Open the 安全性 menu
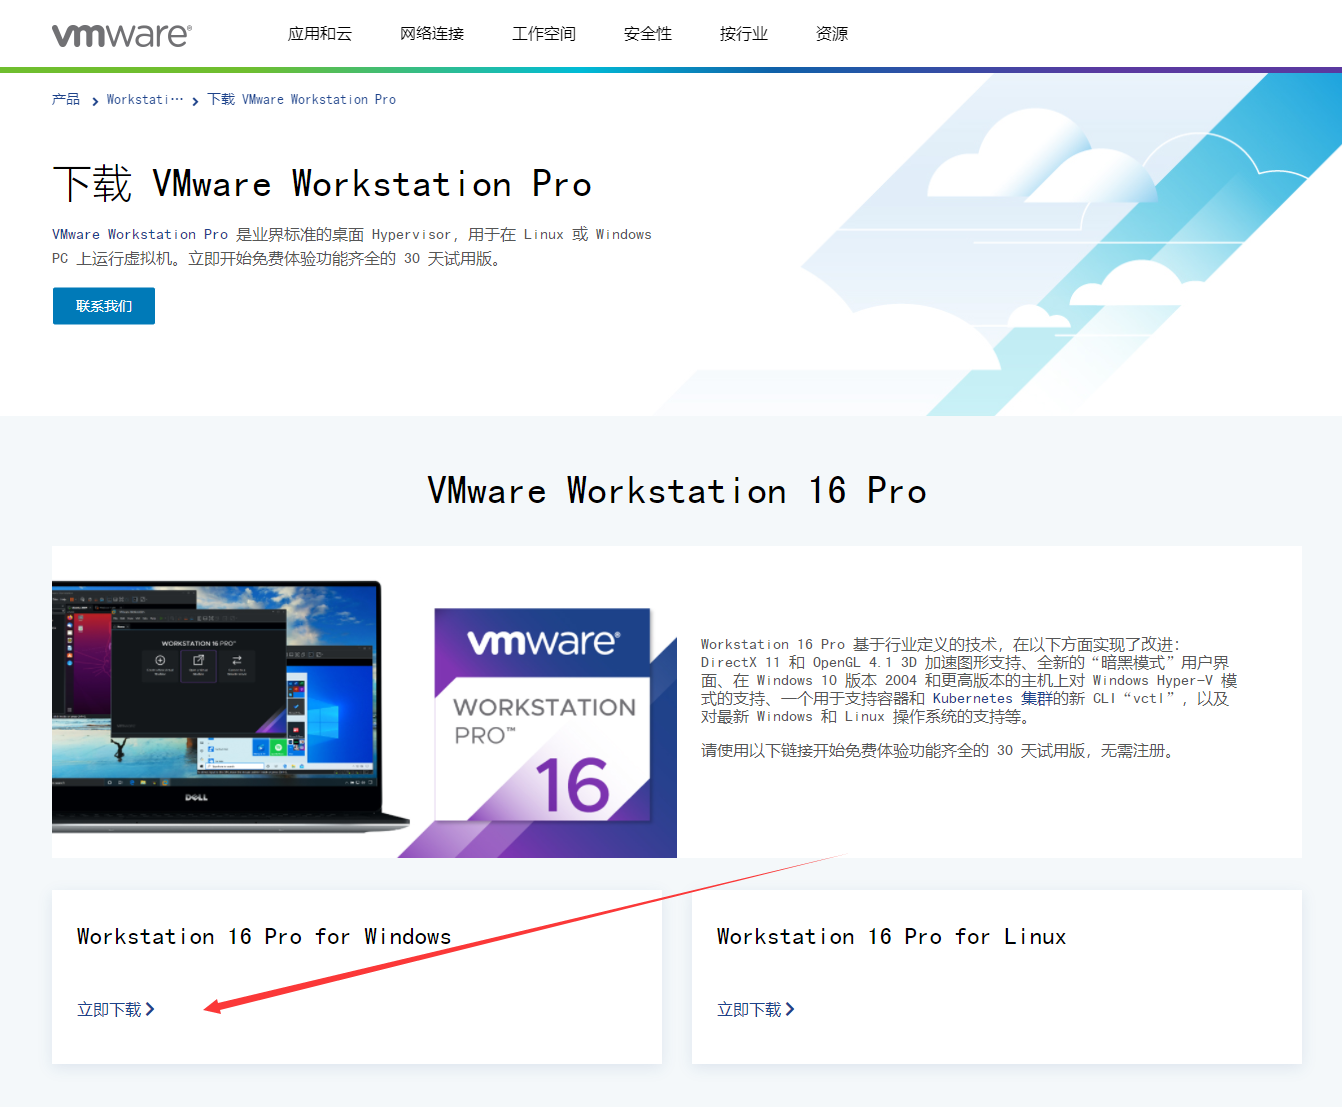The image size is (1342, 1107). pyautogui.click(x=648, y=34)
